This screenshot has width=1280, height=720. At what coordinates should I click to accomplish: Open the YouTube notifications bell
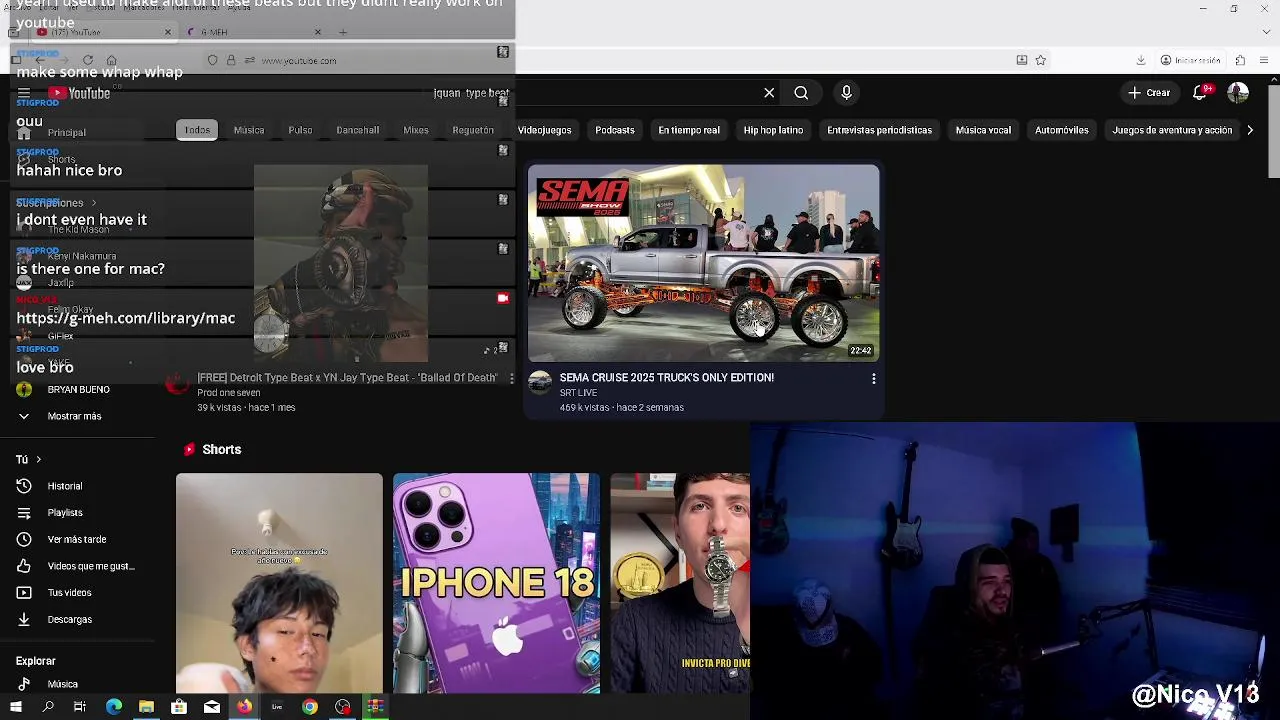pos(1200,93)
